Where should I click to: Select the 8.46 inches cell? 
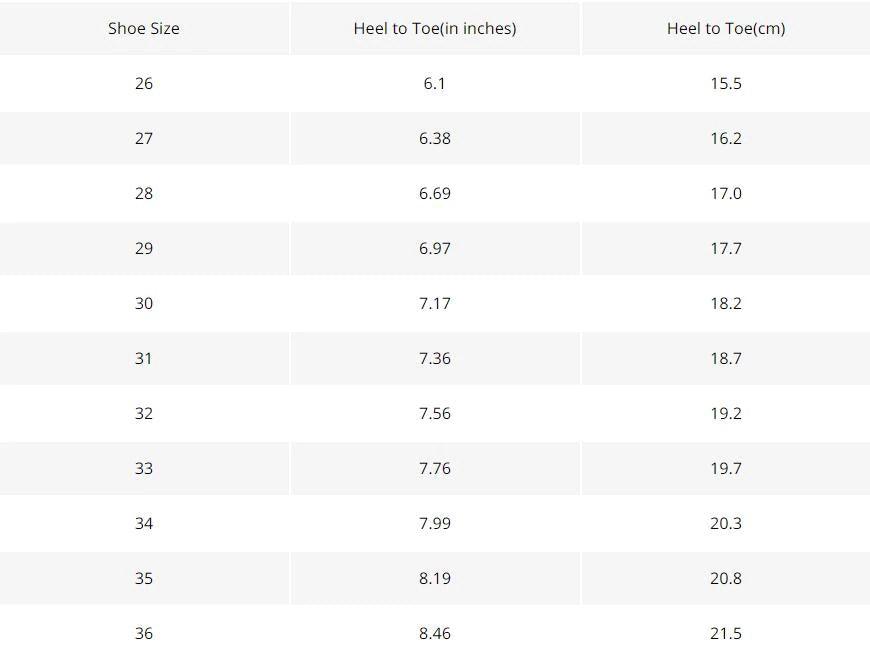coord(435,633)
